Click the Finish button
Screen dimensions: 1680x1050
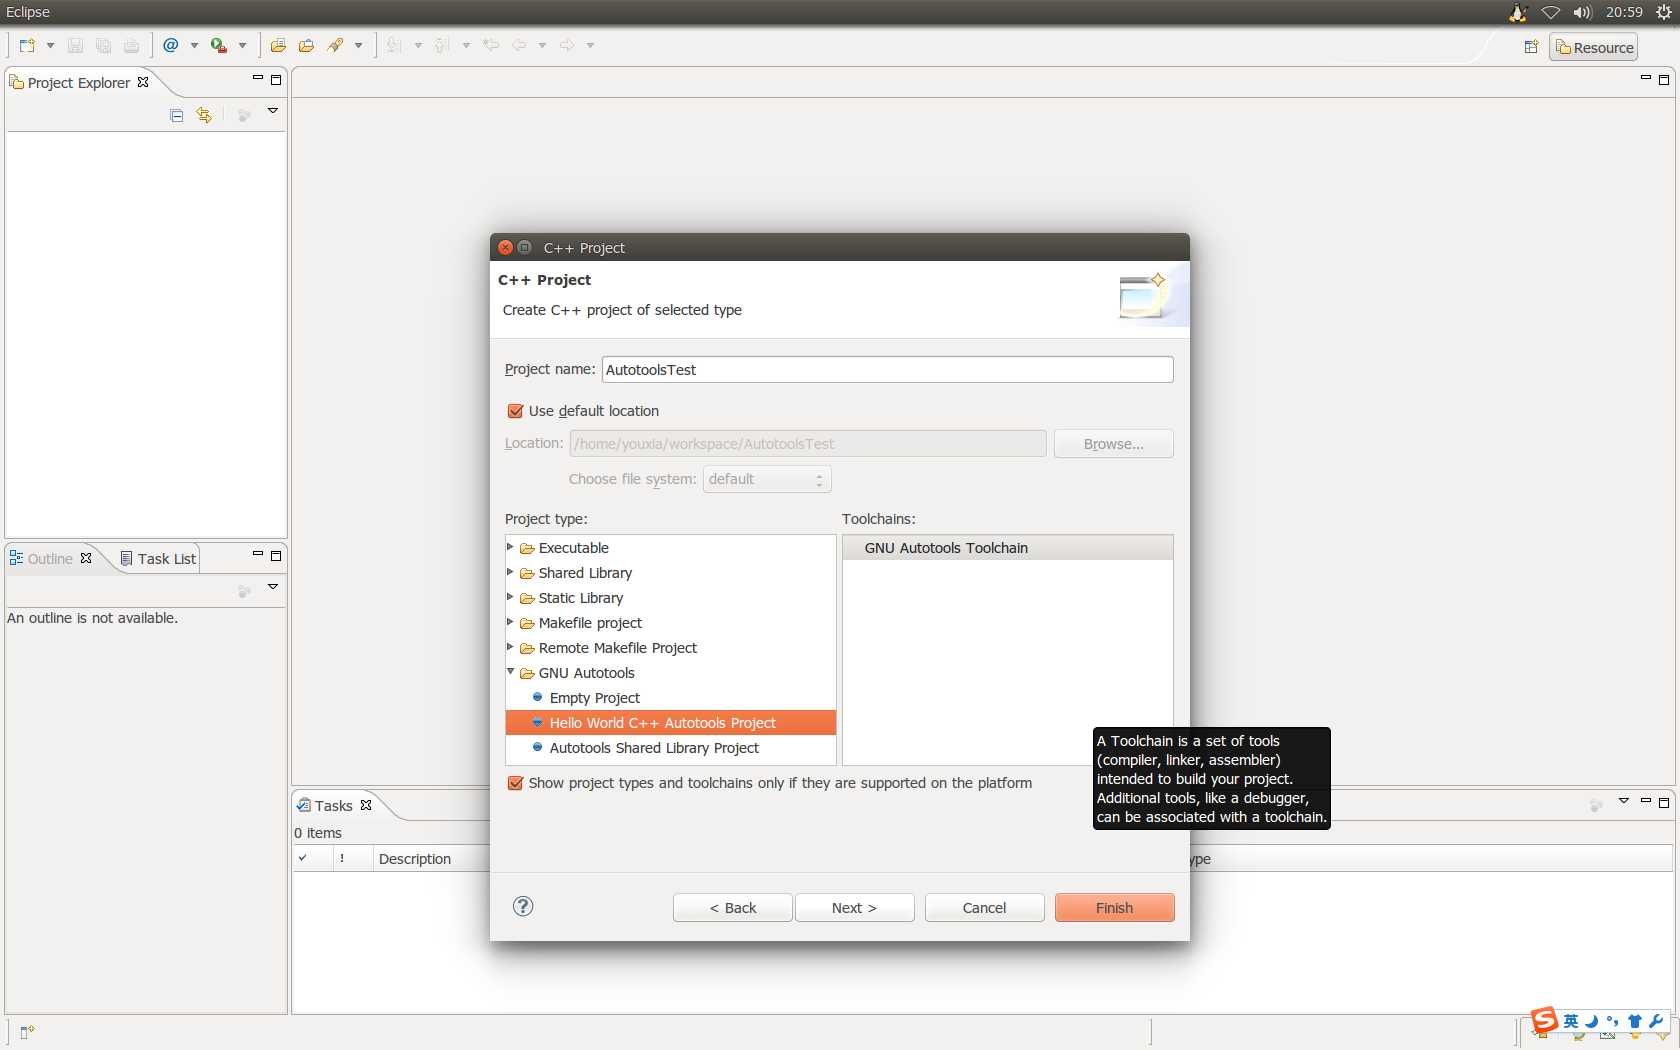point(1114,907)
